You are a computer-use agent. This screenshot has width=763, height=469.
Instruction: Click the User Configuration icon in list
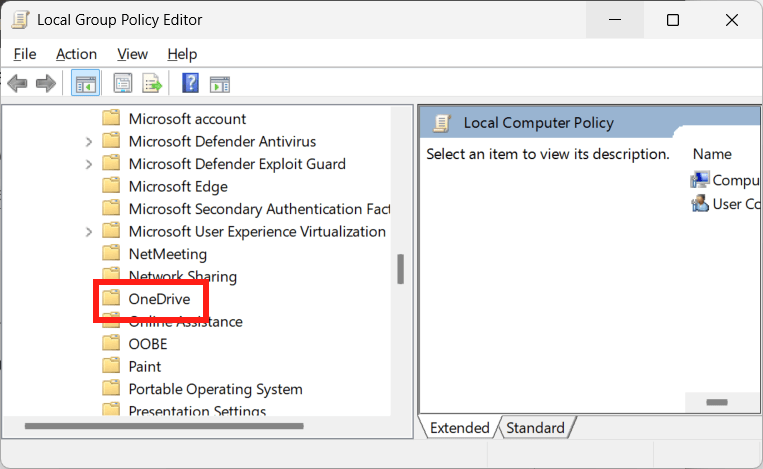[700, 204]
